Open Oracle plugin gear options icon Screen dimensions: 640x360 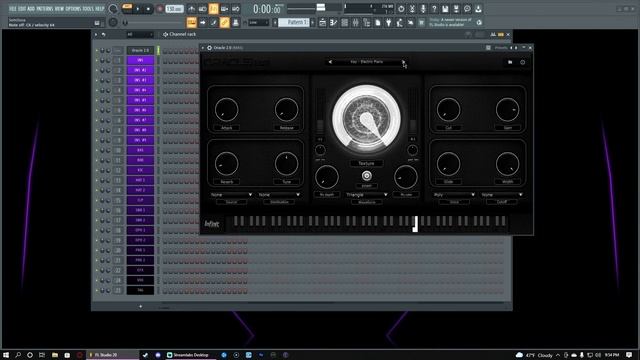209,48
